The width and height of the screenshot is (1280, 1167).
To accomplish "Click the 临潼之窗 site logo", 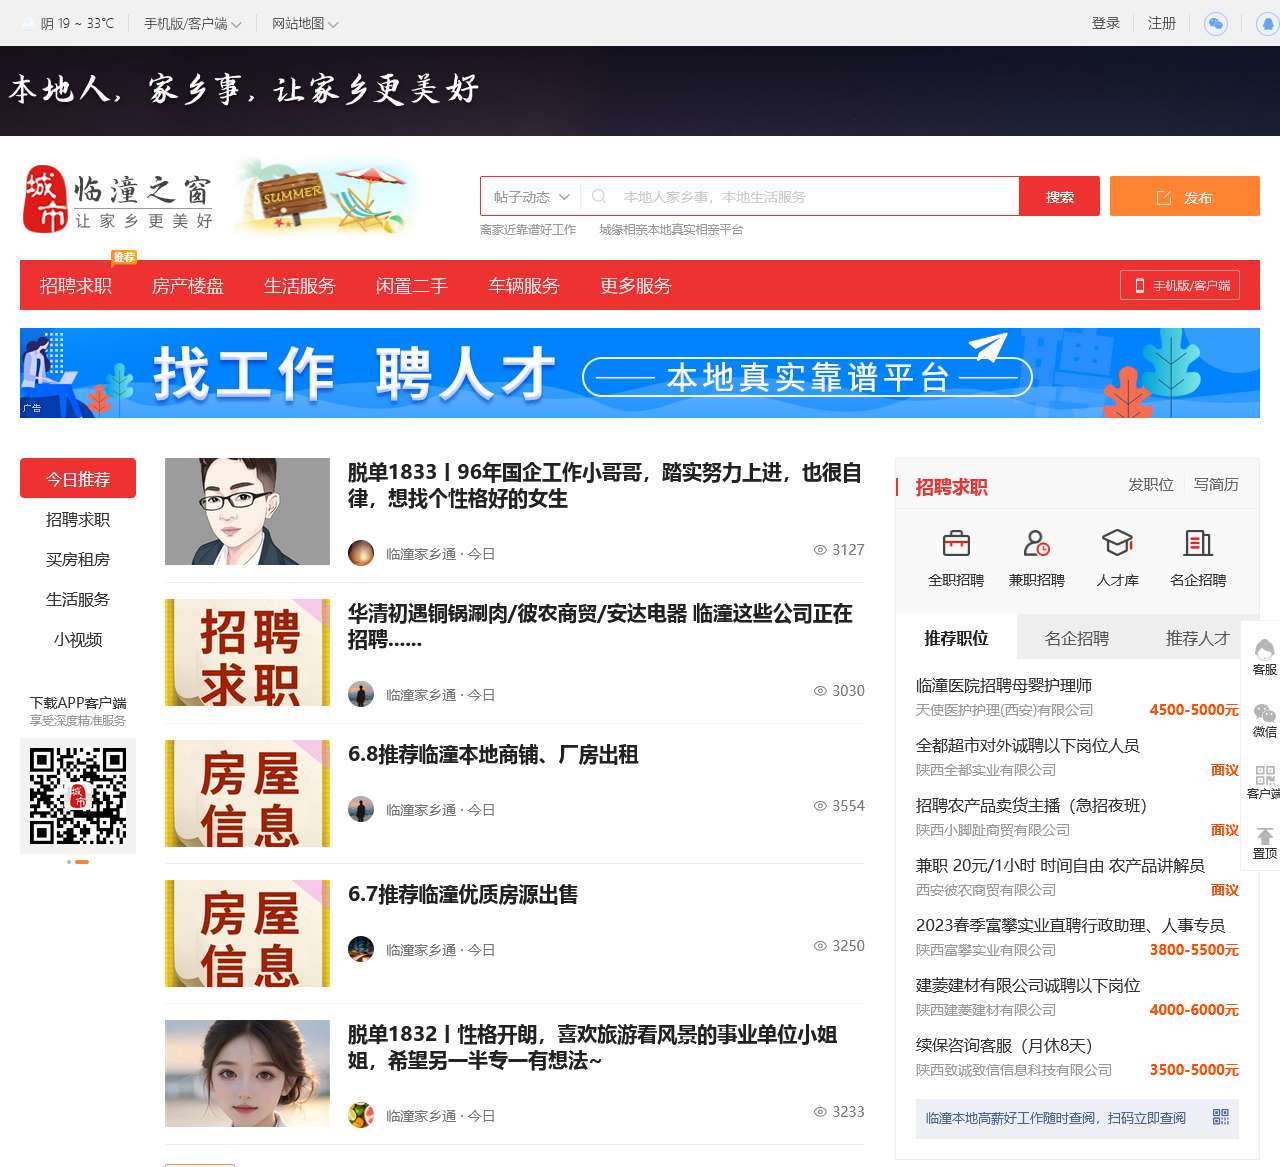I will (115, 196).
